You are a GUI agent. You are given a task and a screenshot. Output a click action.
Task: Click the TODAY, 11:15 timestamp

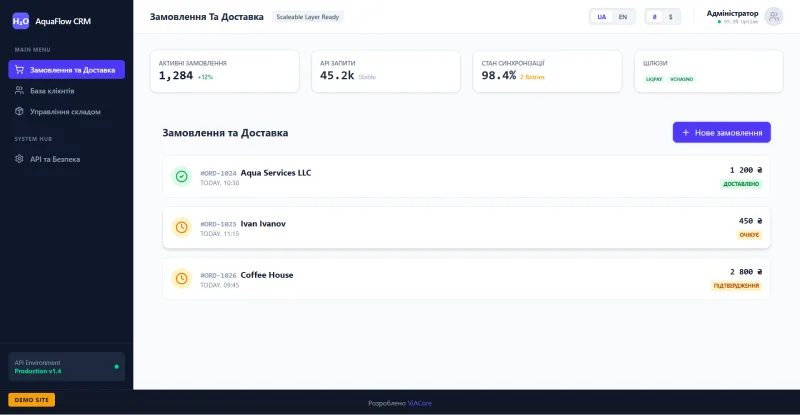[219, 234]
